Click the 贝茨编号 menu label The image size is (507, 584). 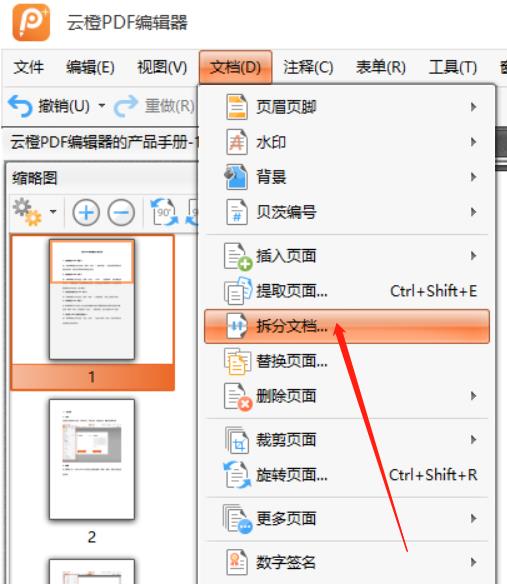(x=286, y=212)
